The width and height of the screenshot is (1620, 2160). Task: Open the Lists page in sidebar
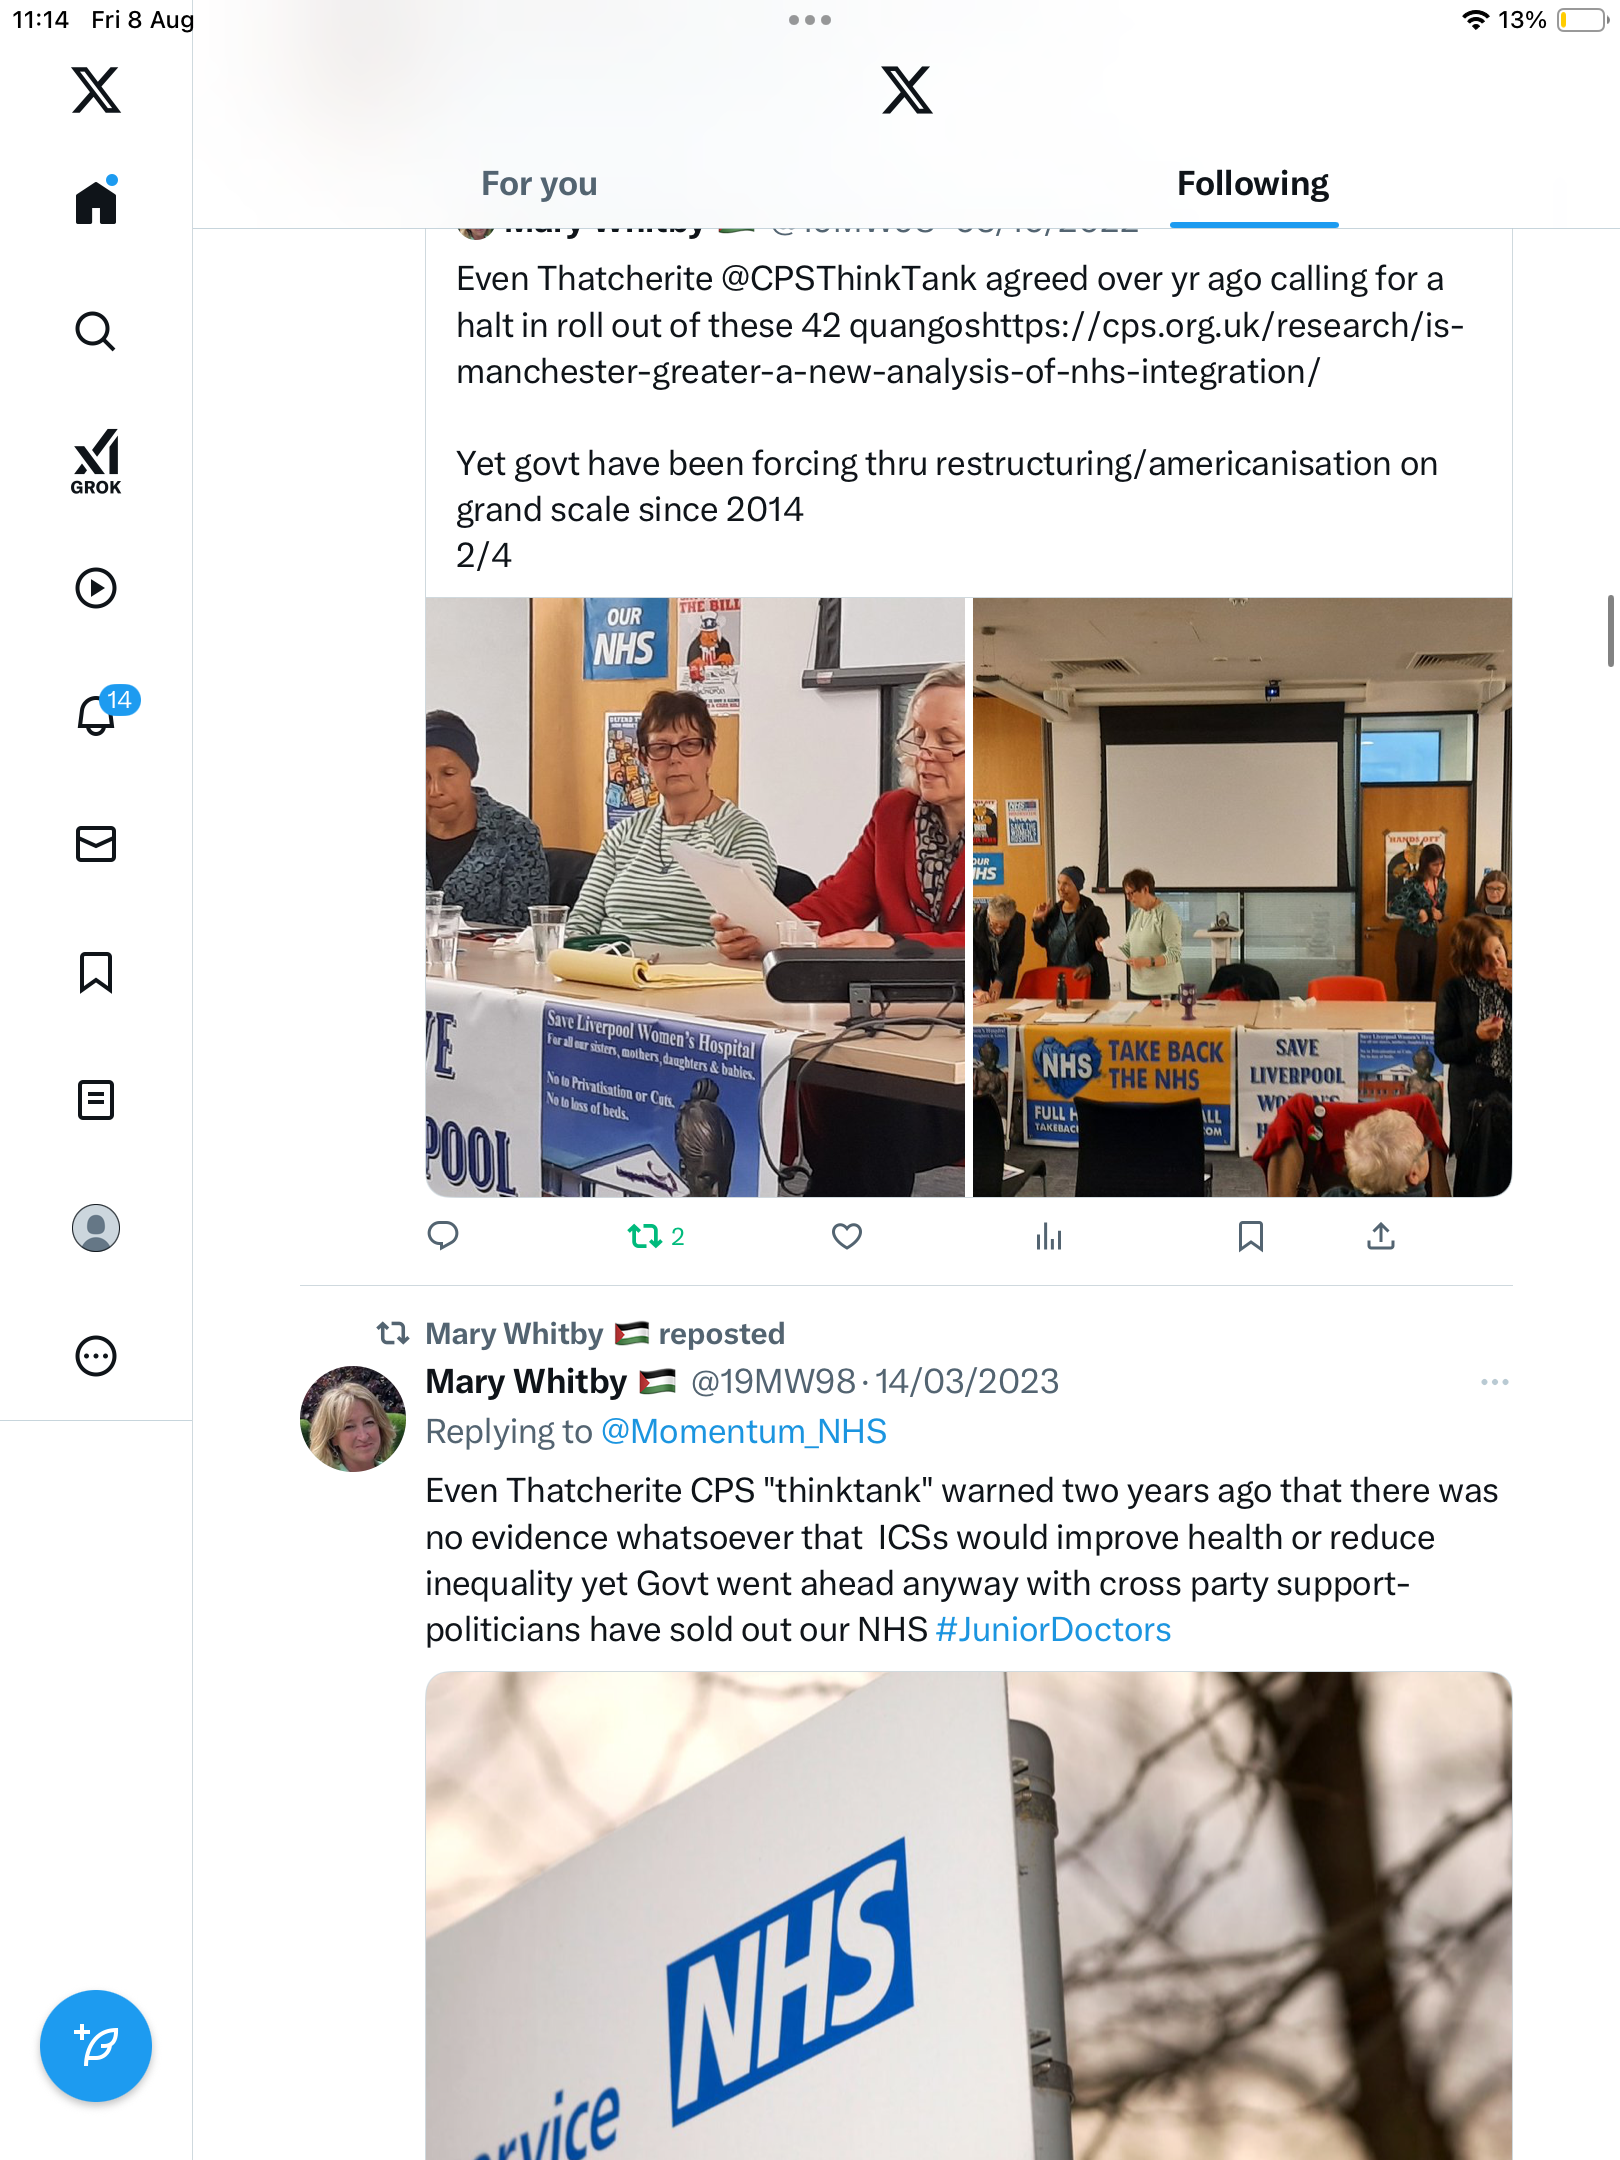tap(96, 1100)
